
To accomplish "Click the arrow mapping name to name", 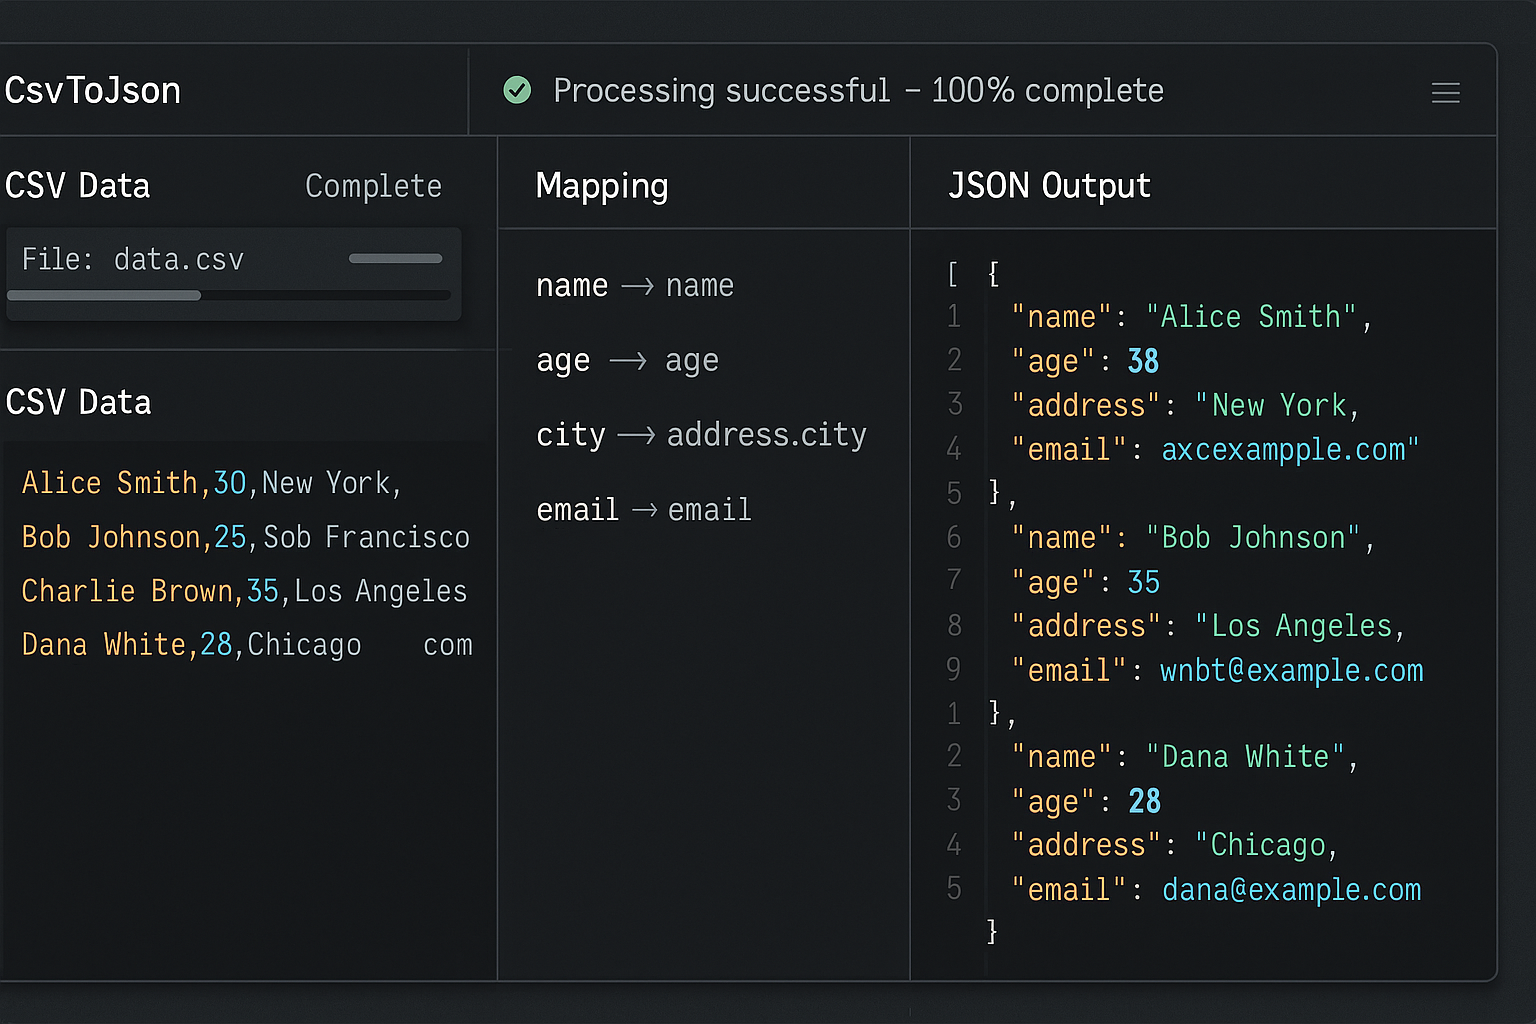I will coord(636,285).
